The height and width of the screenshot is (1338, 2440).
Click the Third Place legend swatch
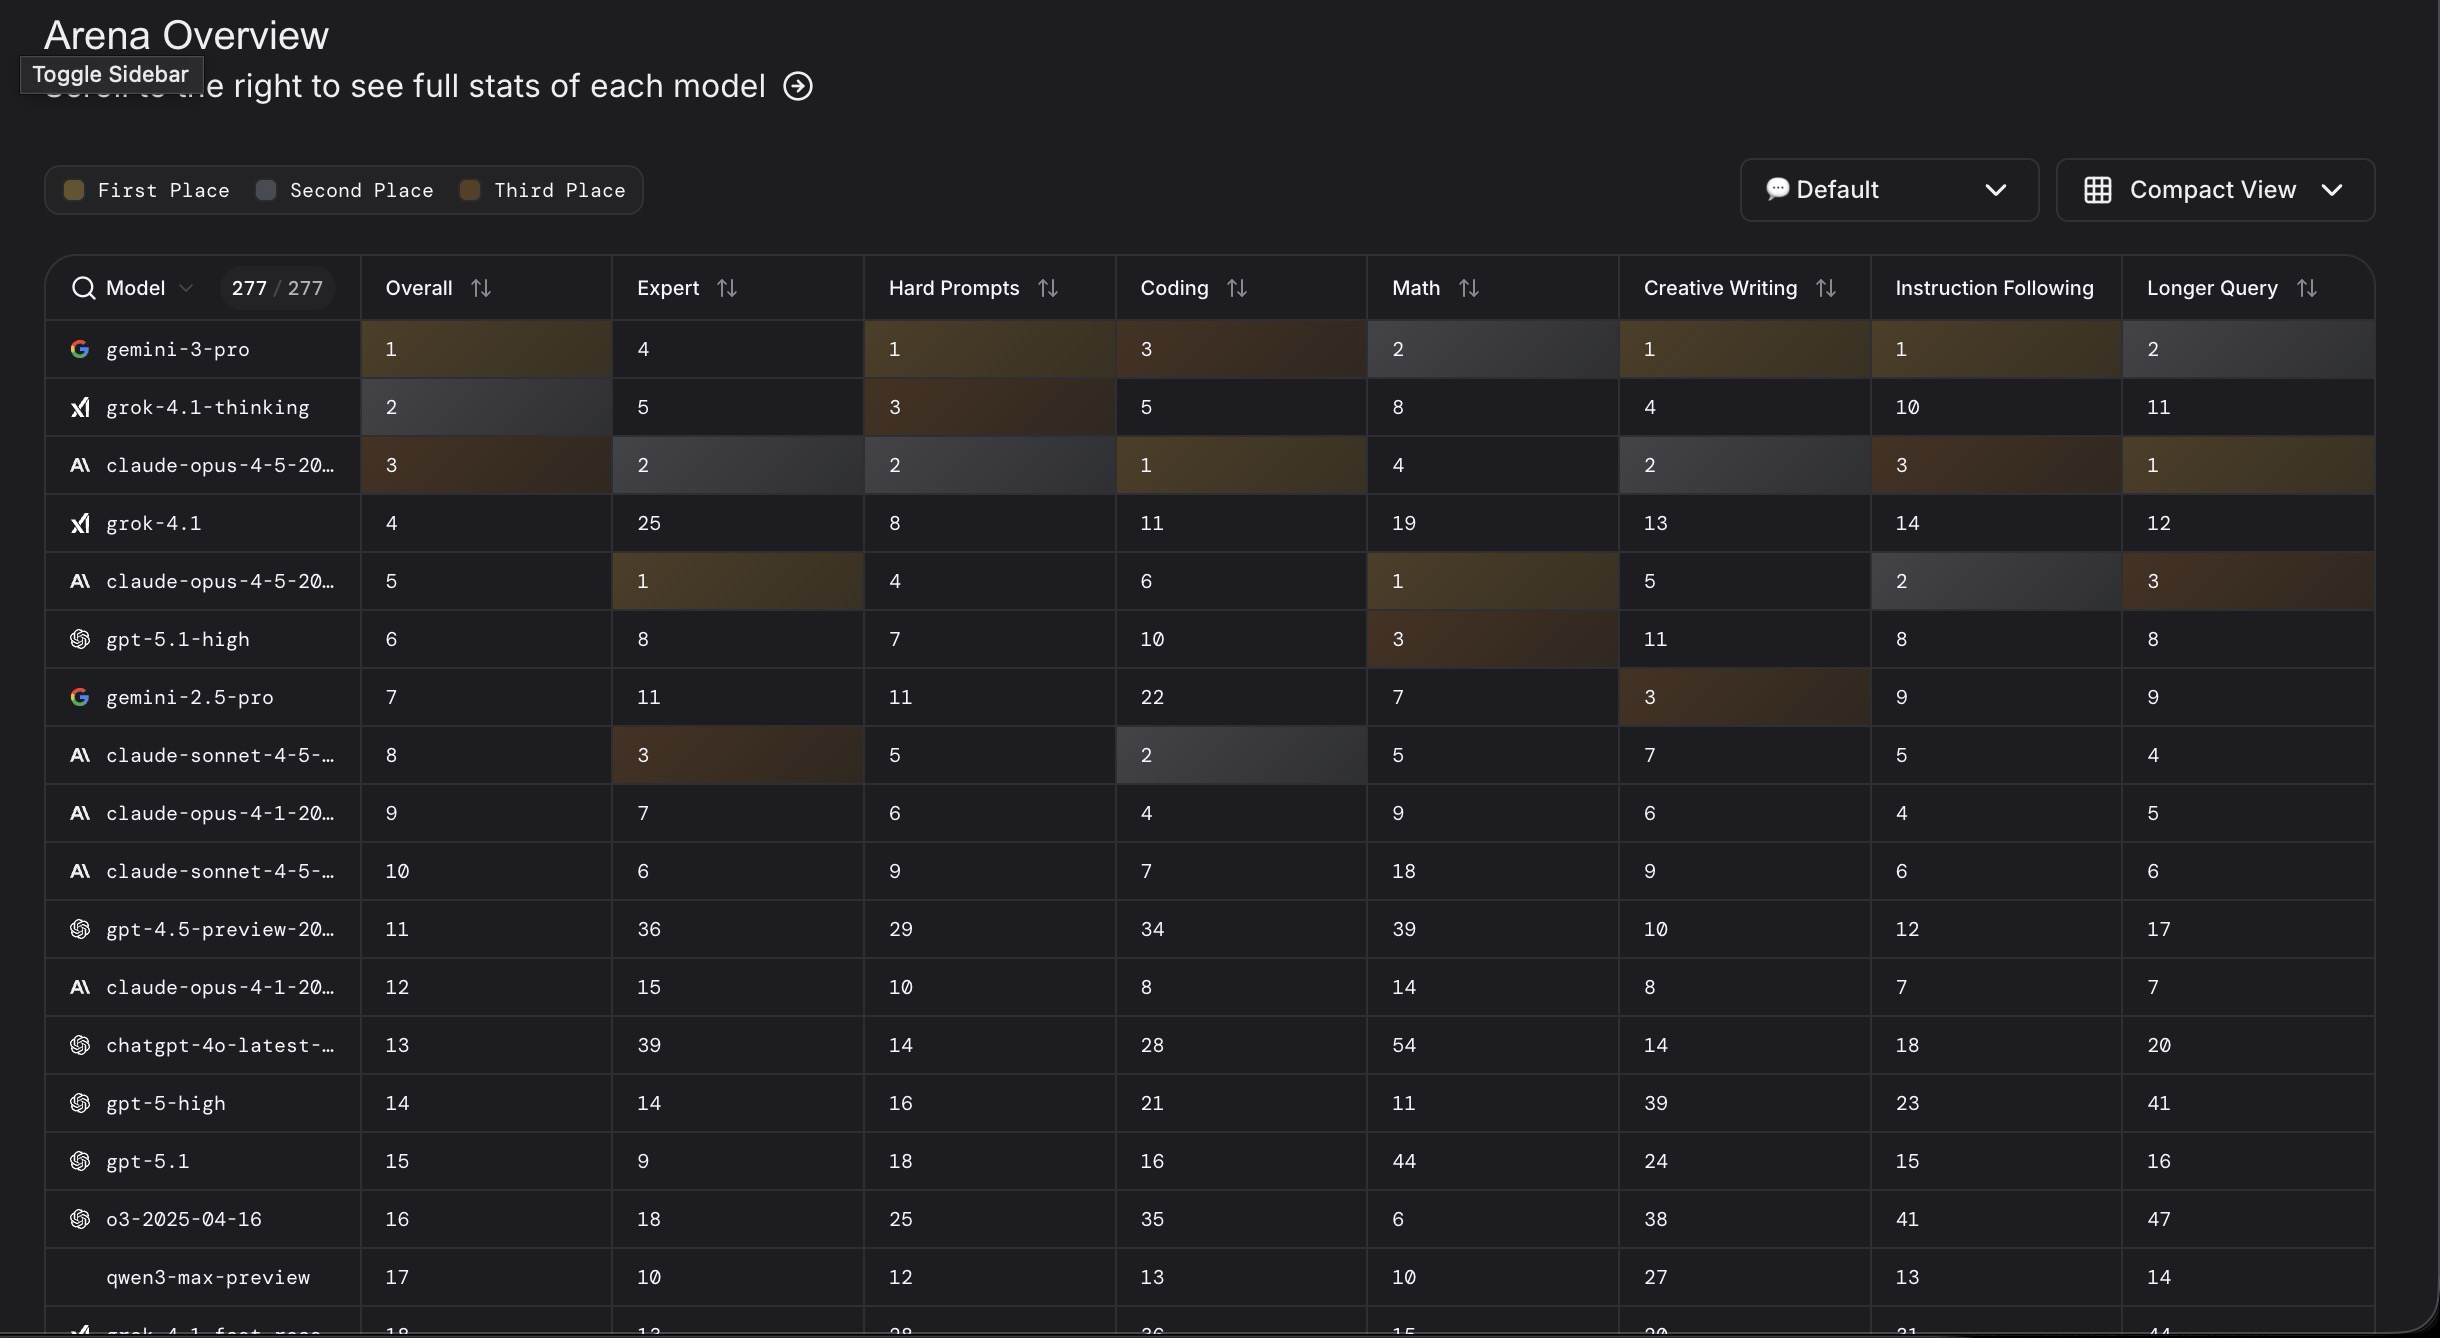coord(470,190)
